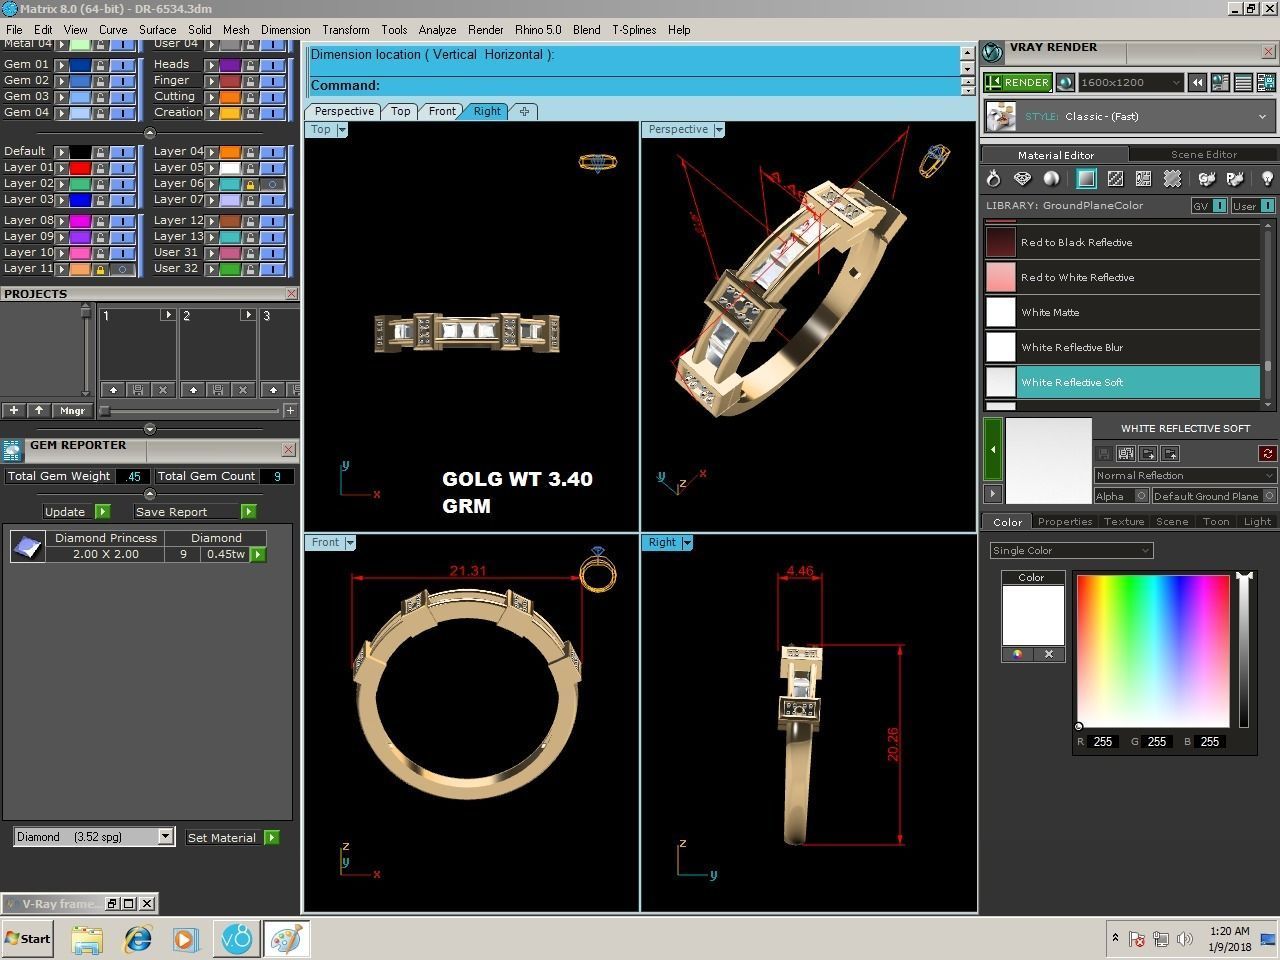The width and height of the screenshot is (1280, 960).
Task: Open the Analyze menu
Action: pyautogui.click(x=437, y=30)
